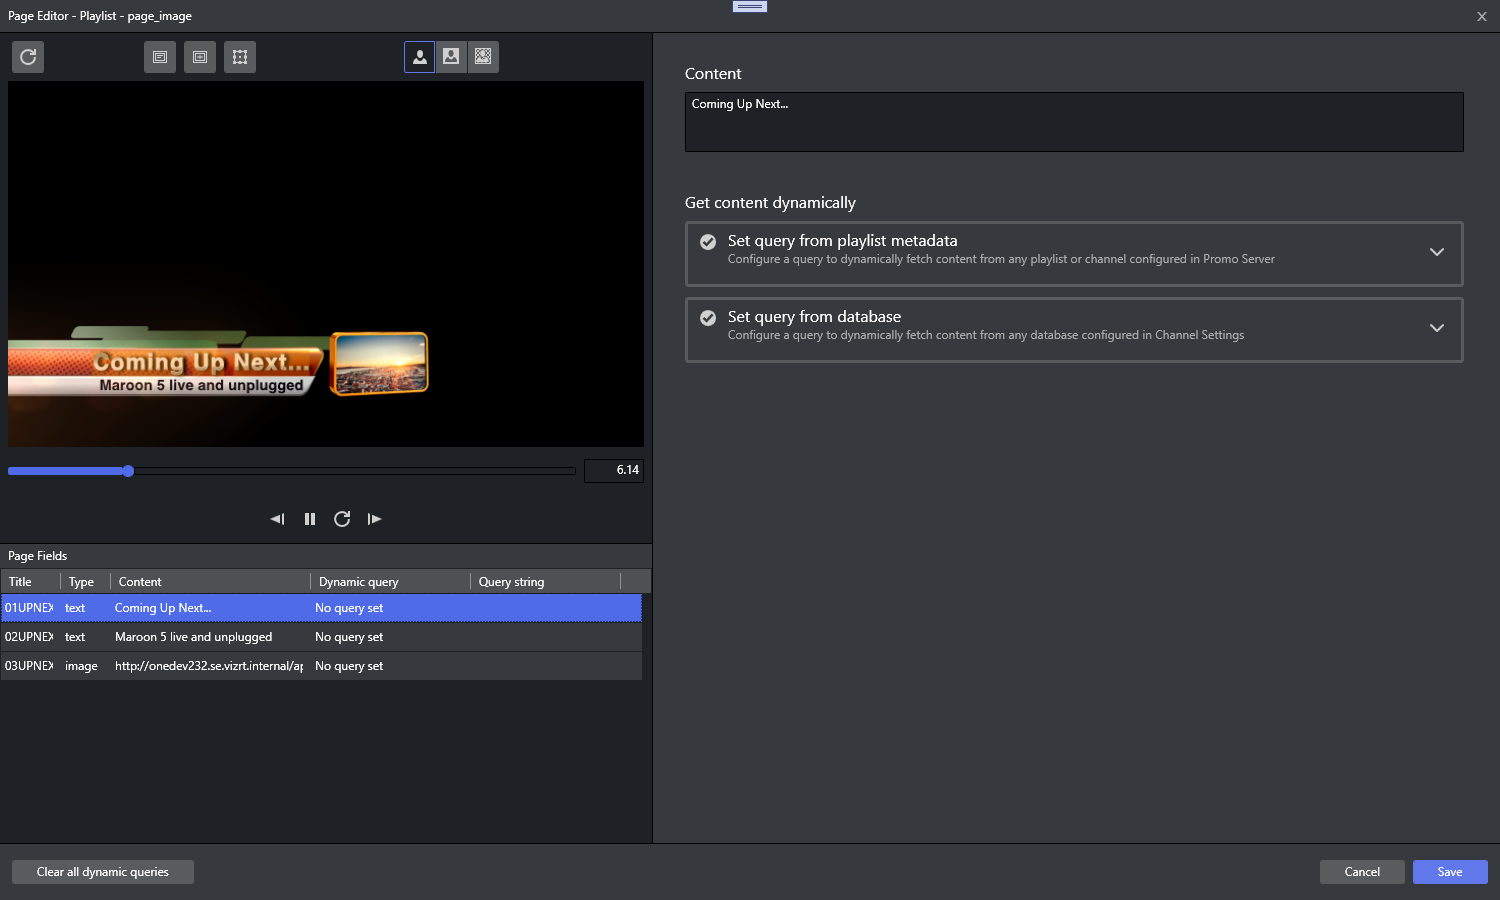Select the silhouette on black preview mode icon
This screenshot has width=1500, height=900.
point(420,57)
